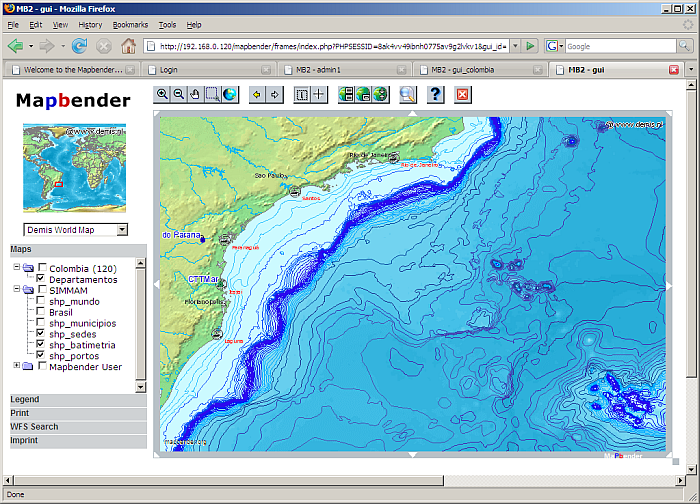
Task: Collapse the SIMMAM folder tree node
Action: click(x=16, y=290)
